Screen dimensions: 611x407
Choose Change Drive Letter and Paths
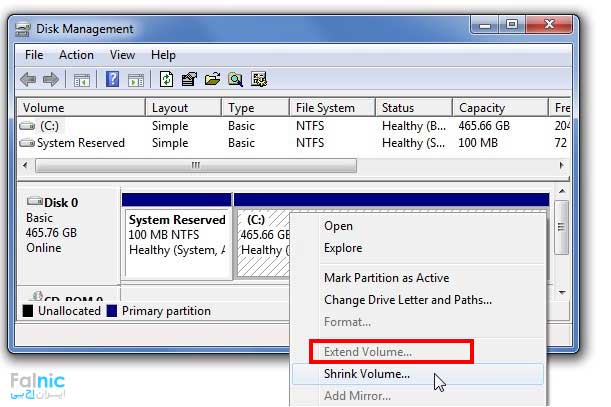[x=408, y=299]
